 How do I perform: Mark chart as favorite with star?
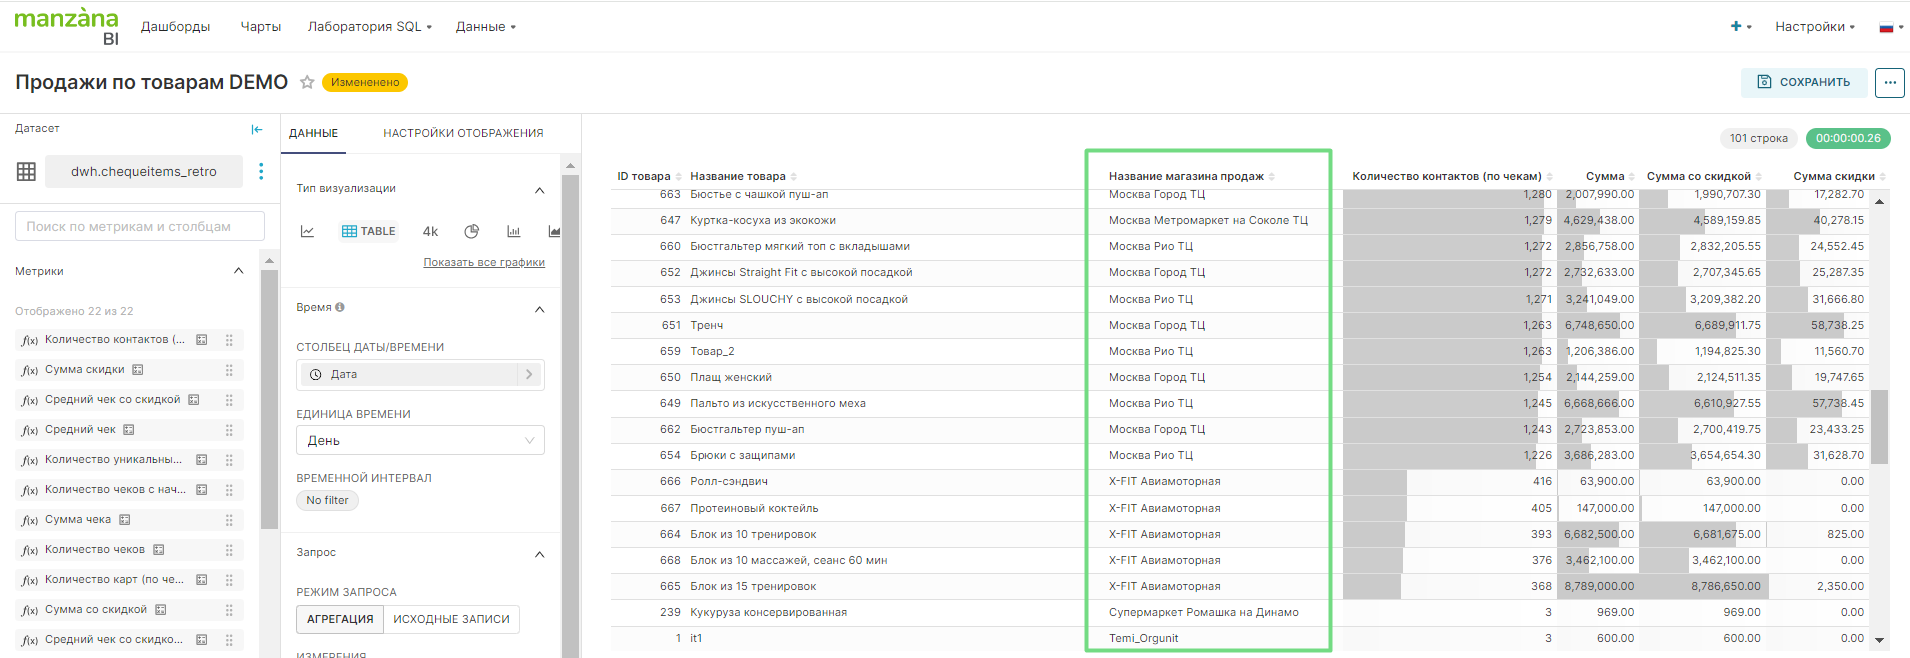click(x=307, y=82)
